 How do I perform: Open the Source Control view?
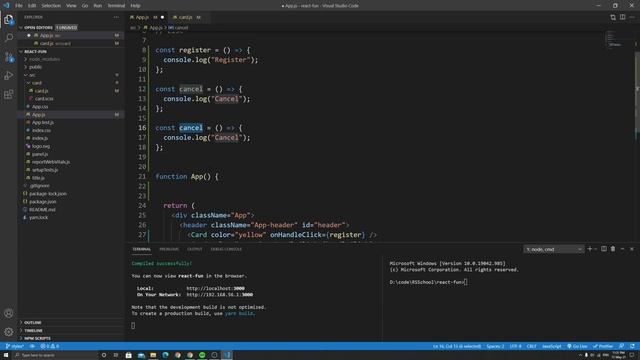coord(9,57)
